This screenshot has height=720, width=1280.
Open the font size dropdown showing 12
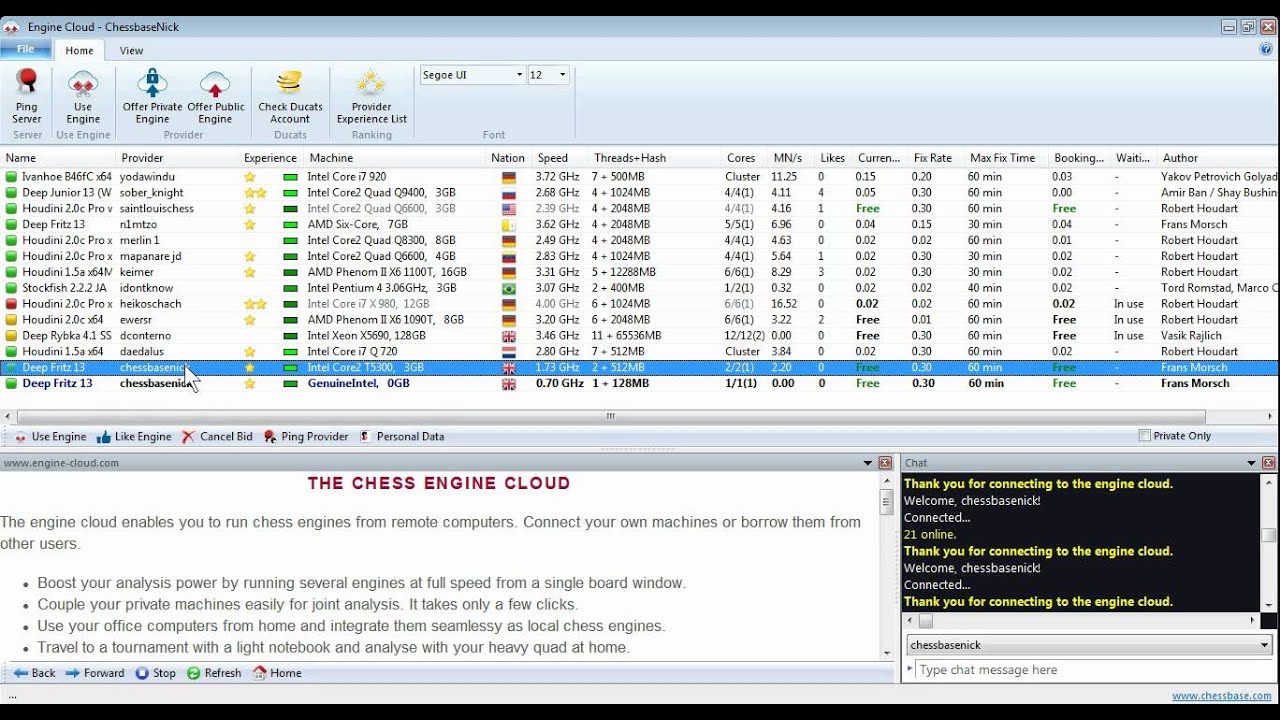[562, 75]
